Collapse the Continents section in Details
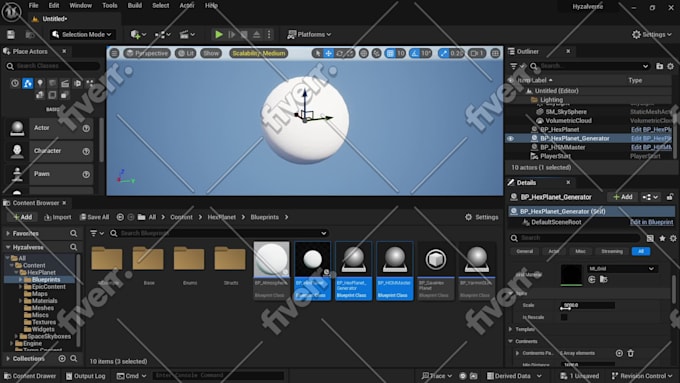 pyautogui.click(x=510, y=341)
